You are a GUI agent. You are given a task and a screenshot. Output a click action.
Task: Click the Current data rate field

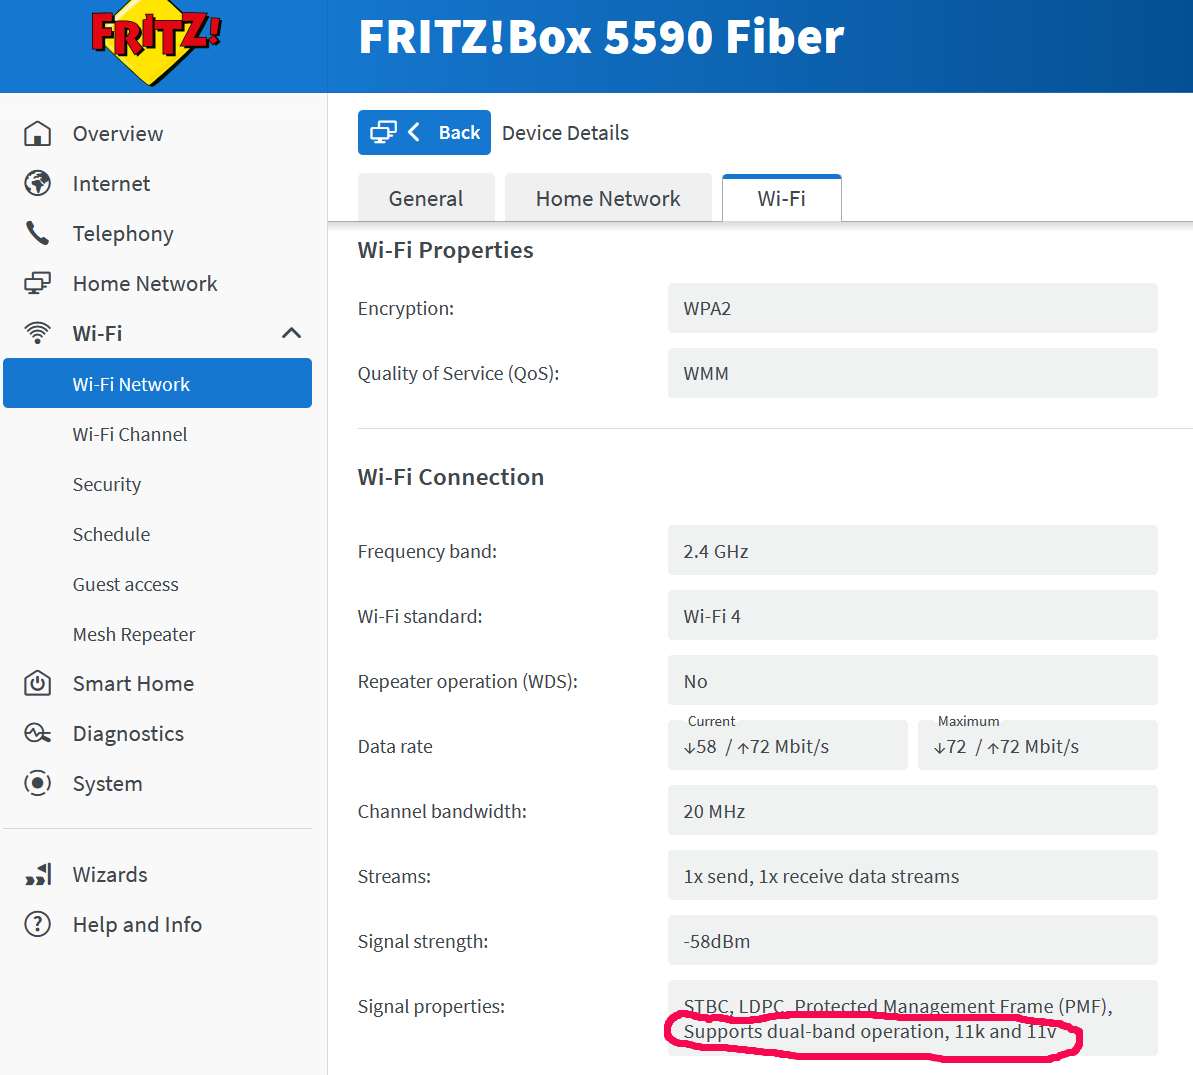[788, 746]
